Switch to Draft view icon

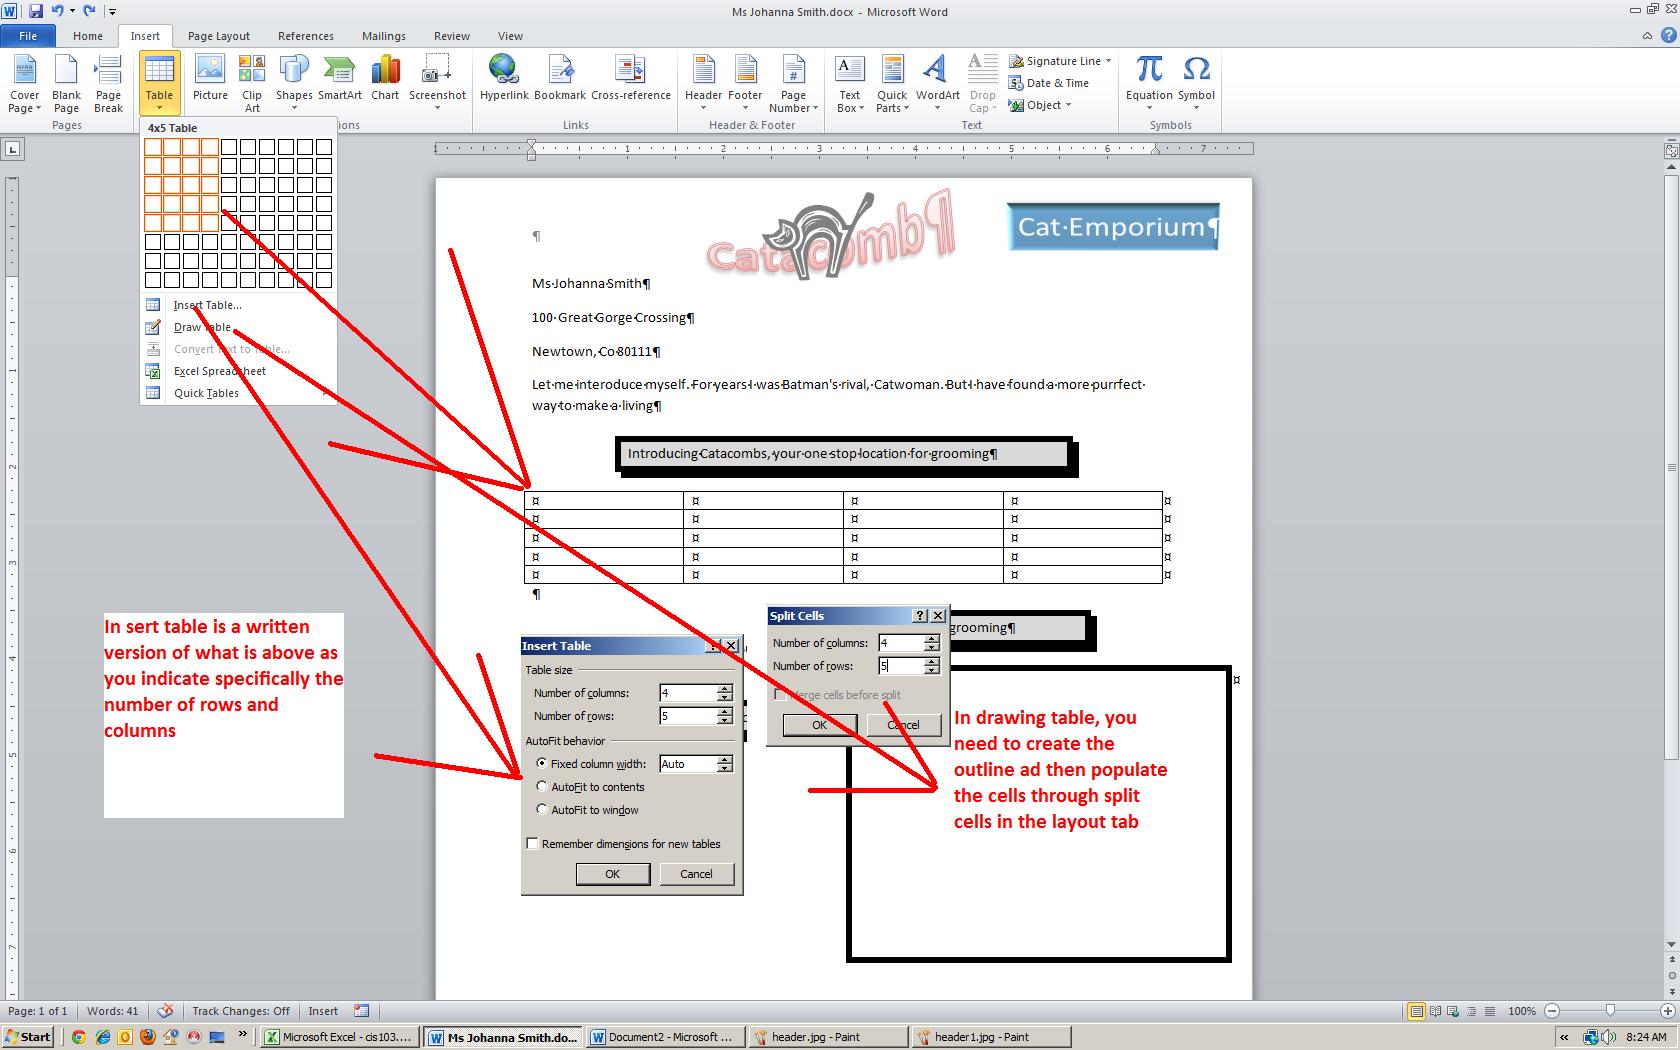click(1490, 1011)
